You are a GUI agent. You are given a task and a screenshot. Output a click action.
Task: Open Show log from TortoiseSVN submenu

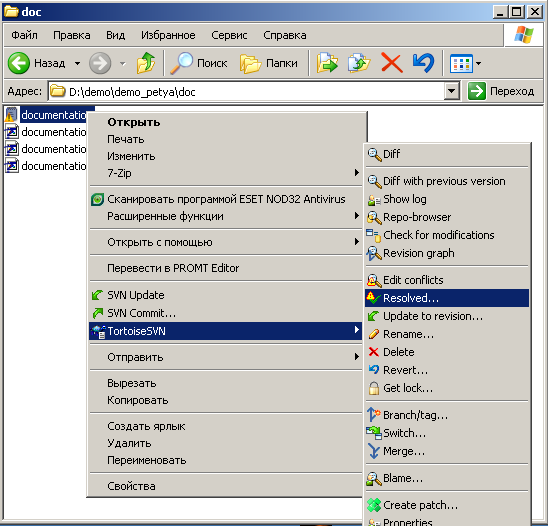(447, 199)
